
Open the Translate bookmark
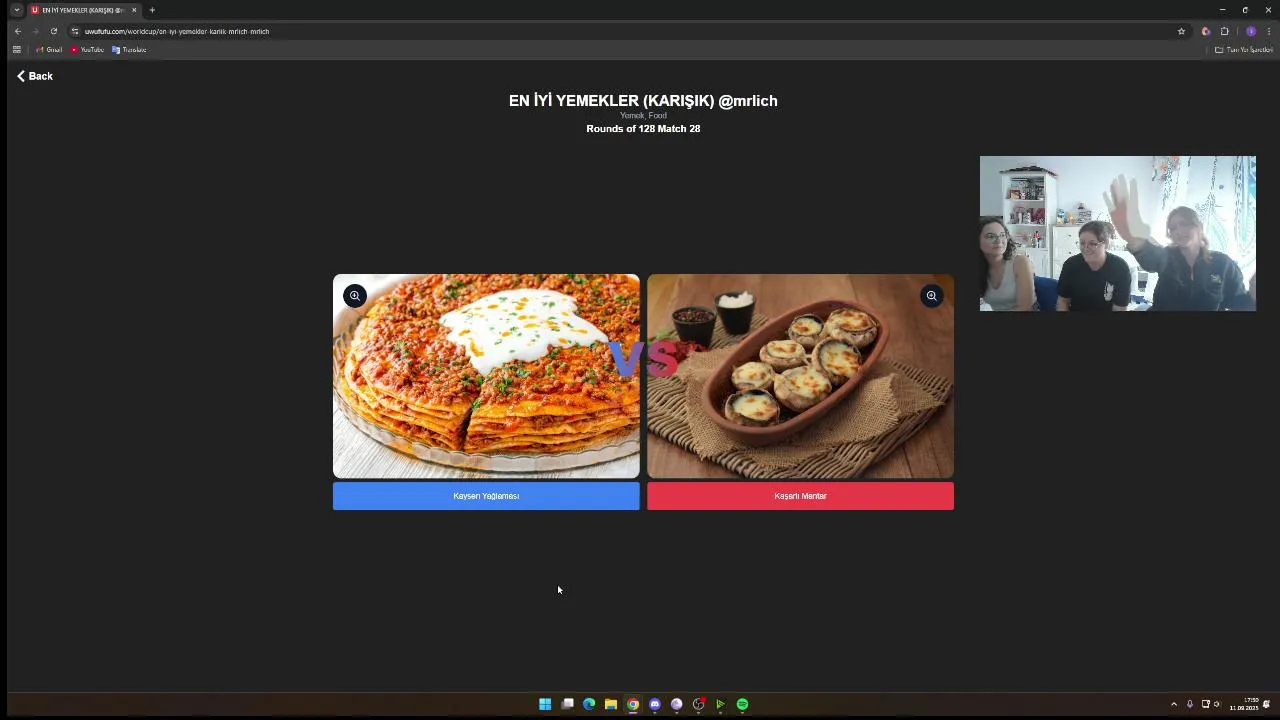pos(129,49)
